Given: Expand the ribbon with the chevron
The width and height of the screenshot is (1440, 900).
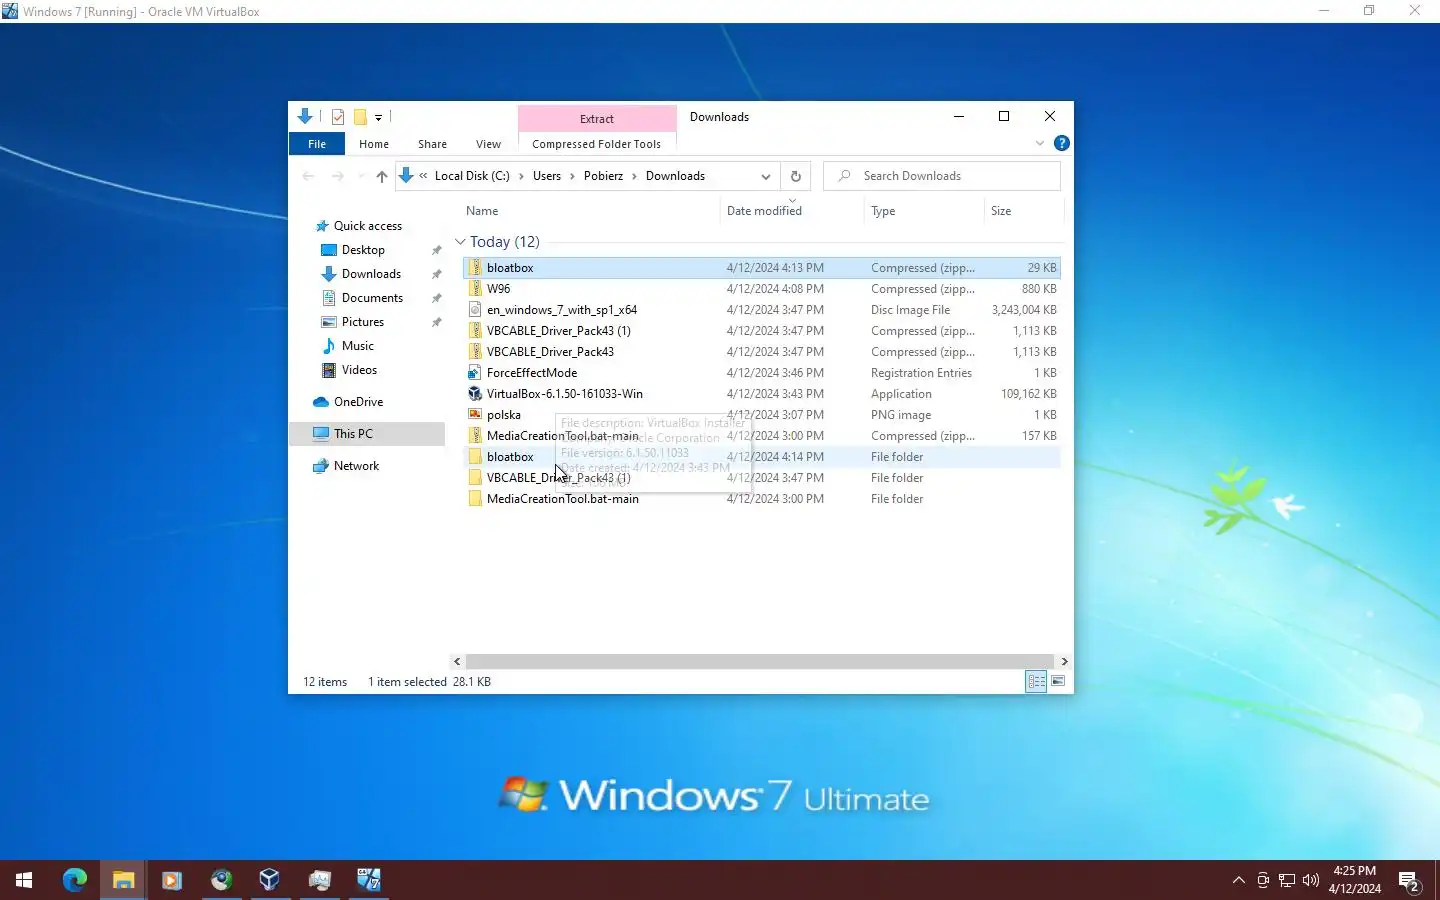Looking at the screenshot, I should tap(1040, 144).
